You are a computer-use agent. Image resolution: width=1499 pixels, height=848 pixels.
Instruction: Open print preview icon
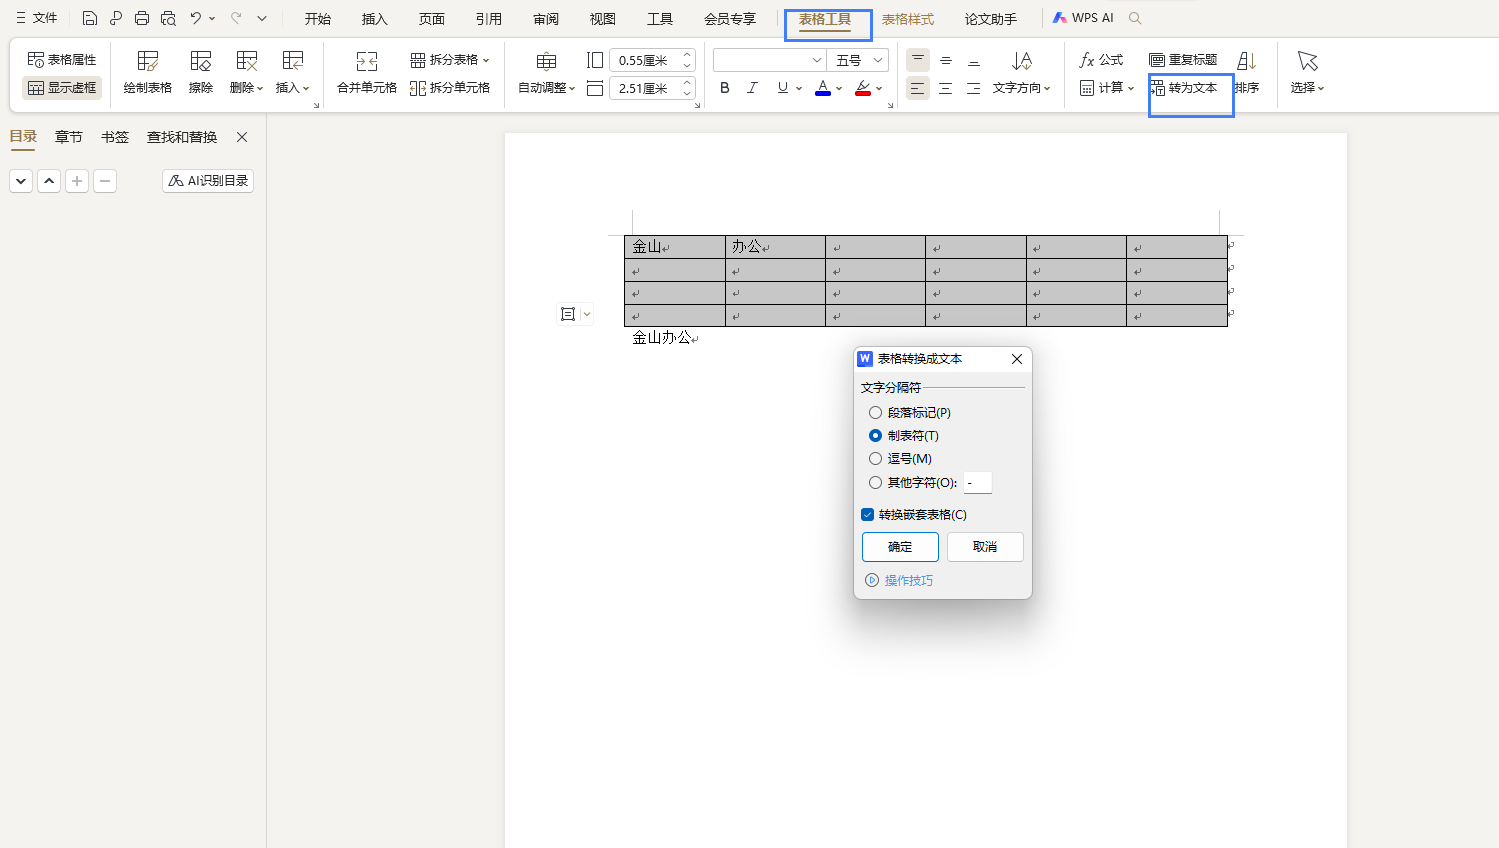[168, 18]
